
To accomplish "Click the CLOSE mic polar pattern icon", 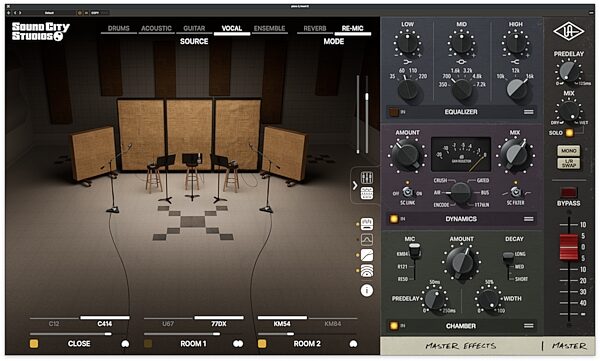I will [125, 344].
